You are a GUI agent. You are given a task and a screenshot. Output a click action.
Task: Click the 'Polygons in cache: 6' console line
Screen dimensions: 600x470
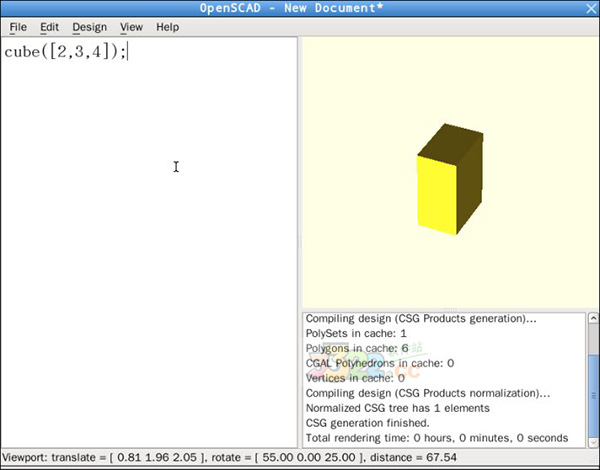point(357,348)
